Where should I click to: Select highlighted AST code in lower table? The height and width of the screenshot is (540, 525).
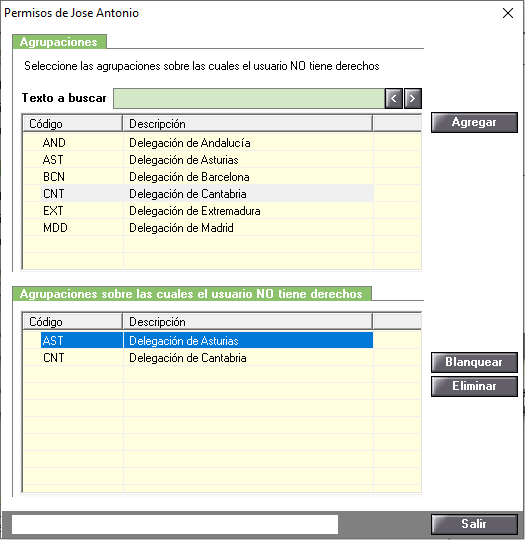(53, 341)
